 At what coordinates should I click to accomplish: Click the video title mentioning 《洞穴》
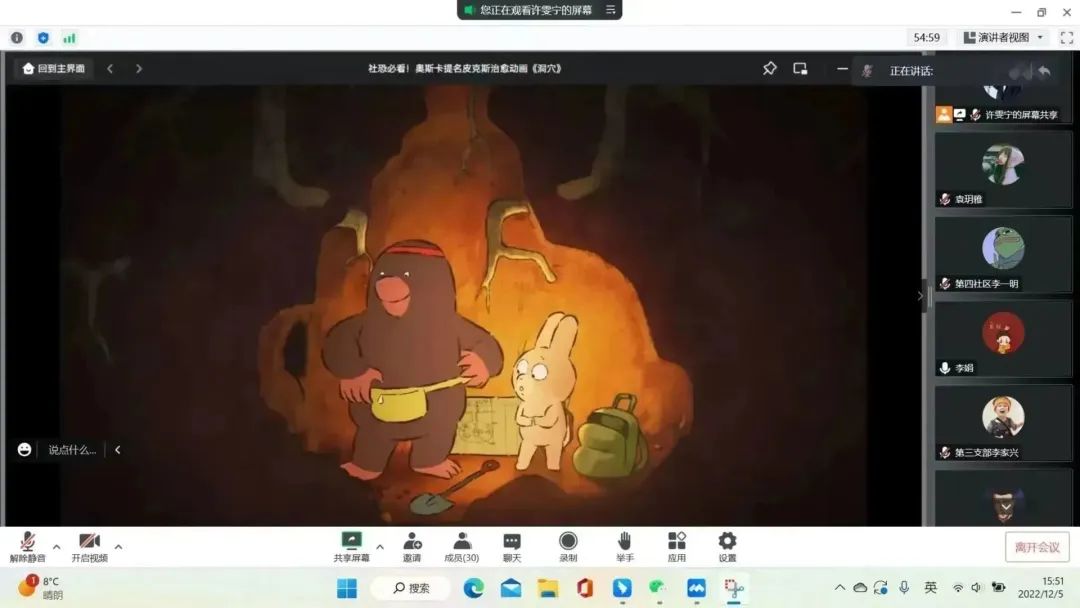(x=465, y=68)
